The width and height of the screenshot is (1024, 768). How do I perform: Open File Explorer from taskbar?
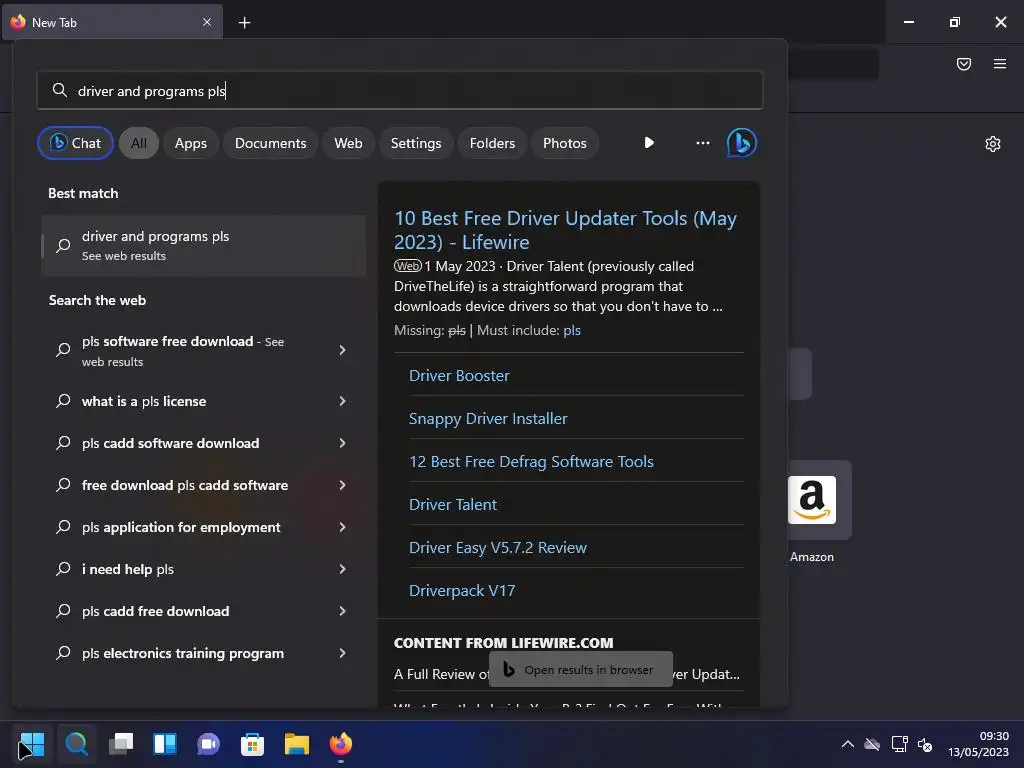(296, 744)
